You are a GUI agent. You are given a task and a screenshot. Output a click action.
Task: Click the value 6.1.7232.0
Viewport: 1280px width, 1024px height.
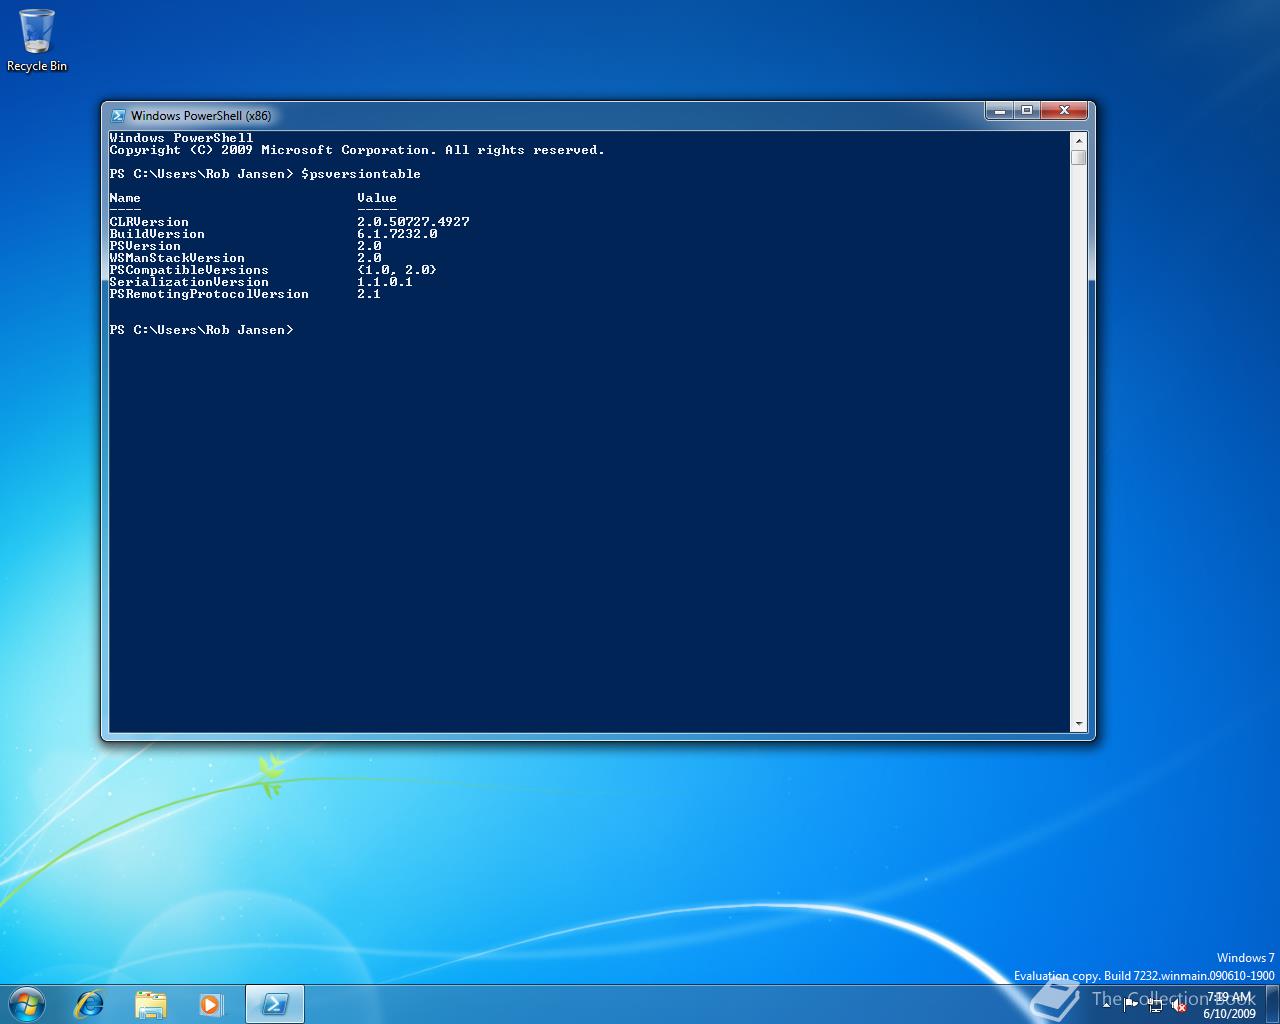coord(397,234)
